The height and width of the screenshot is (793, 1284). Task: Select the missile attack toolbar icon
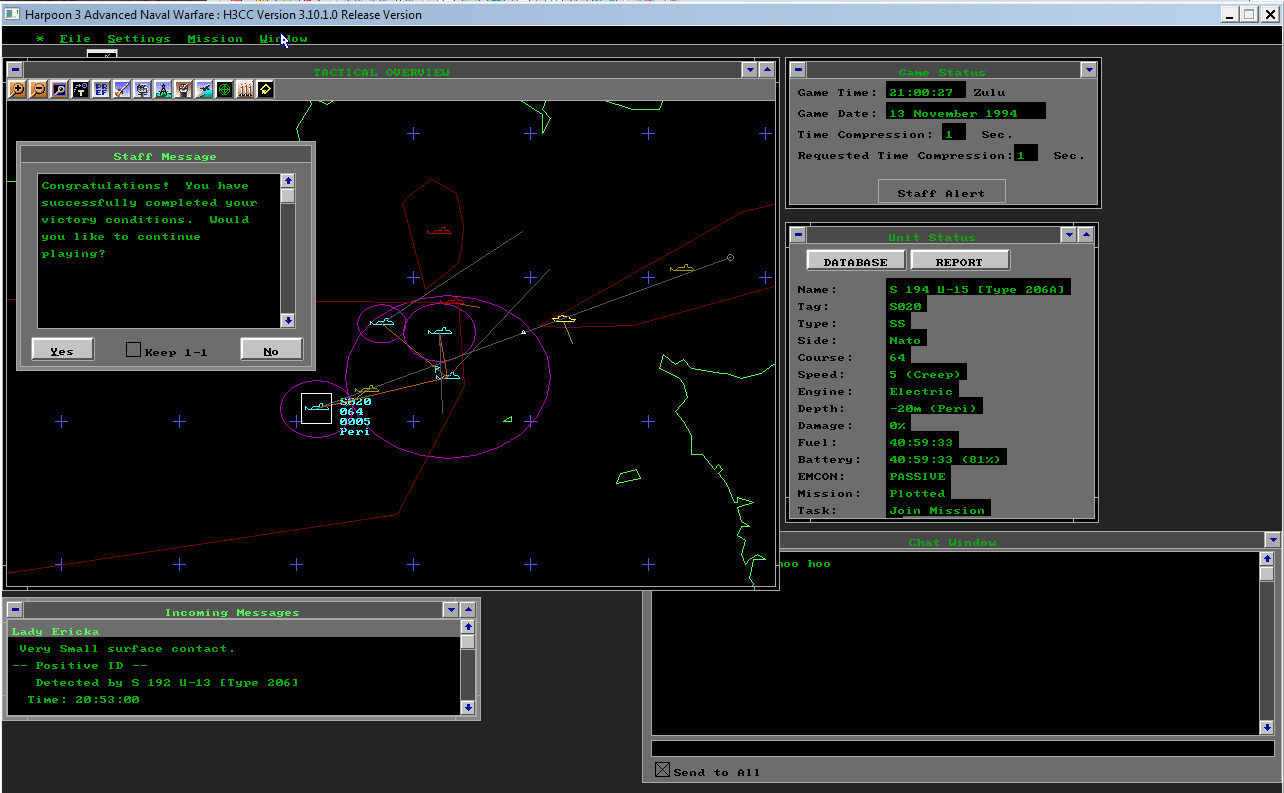point(121,89)
